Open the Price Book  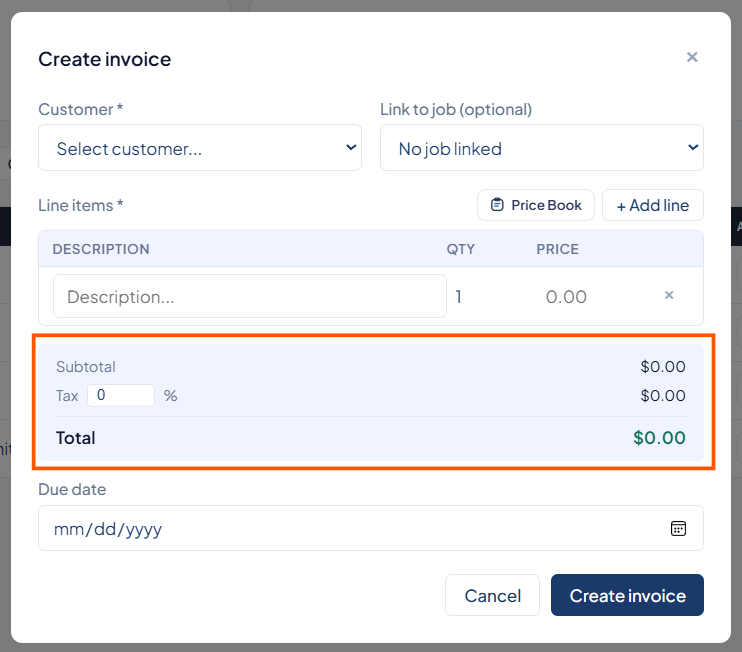click(536, 205)
